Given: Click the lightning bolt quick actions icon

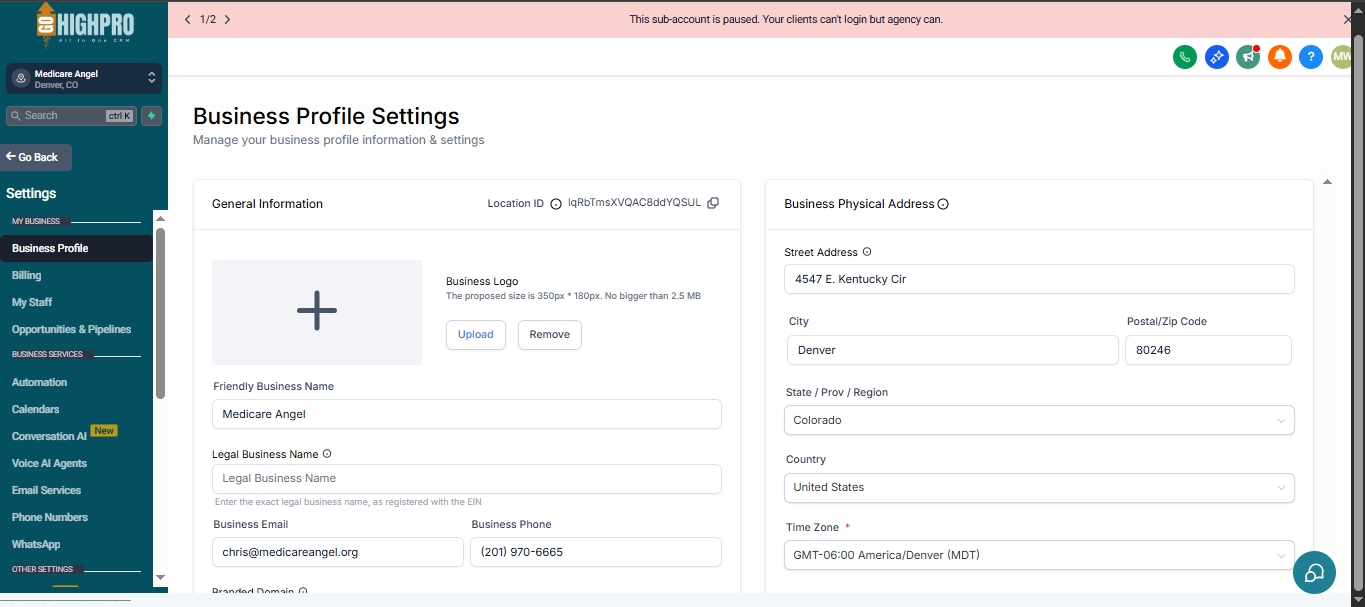Looking at the screenshot, I should [151, 116].
